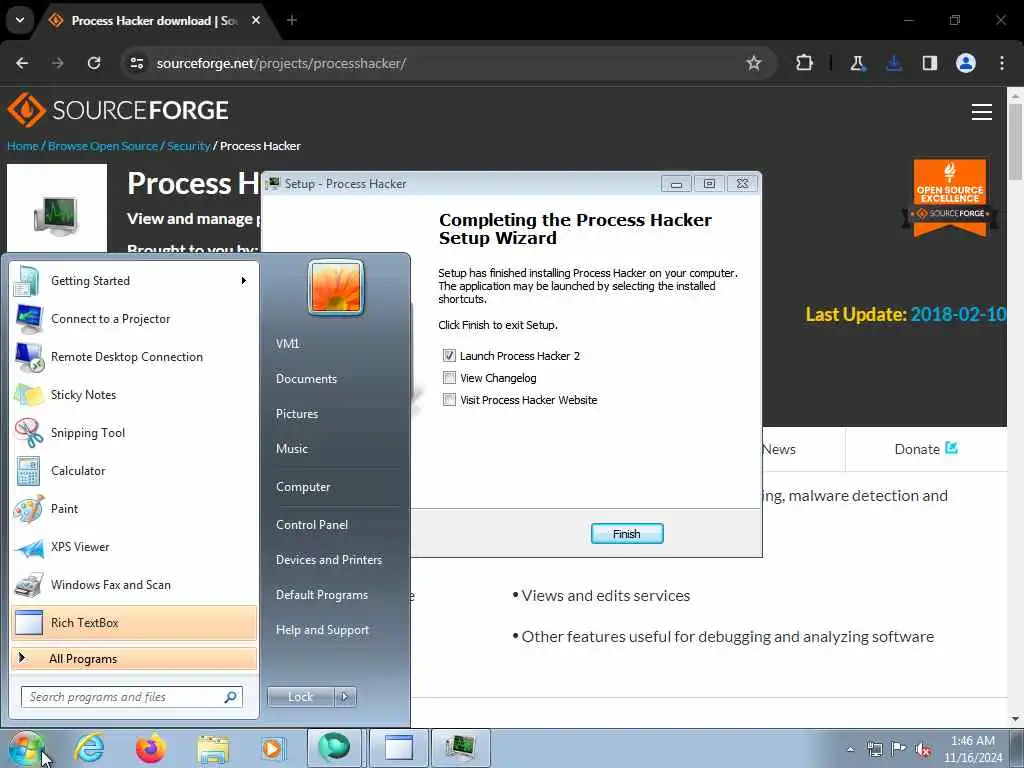
Task: Open Pictures in Start menu
Action: [x=297, y=414]
